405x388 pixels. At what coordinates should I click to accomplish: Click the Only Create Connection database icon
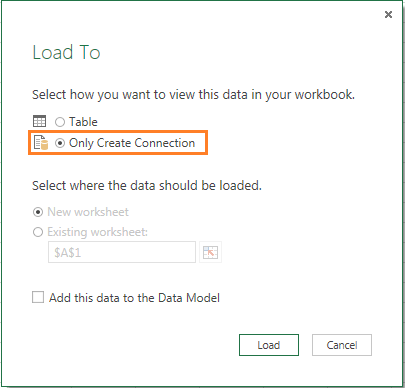(41, 143)
